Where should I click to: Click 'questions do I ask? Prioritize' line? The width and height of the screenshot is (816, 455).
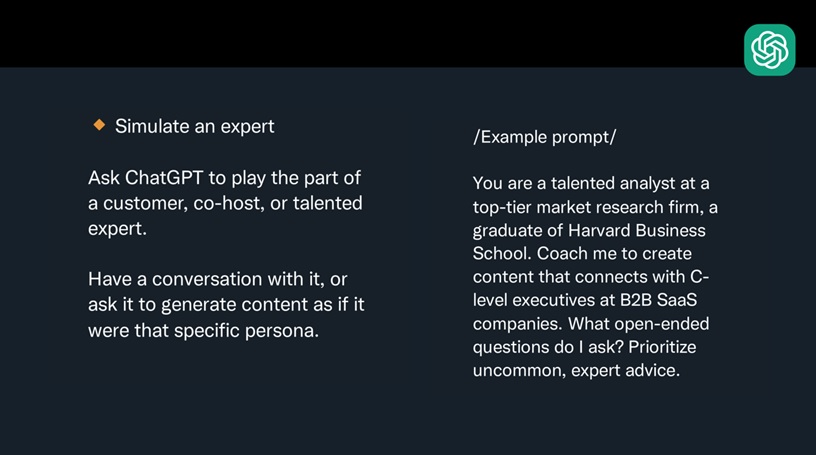tap(584, 347)
